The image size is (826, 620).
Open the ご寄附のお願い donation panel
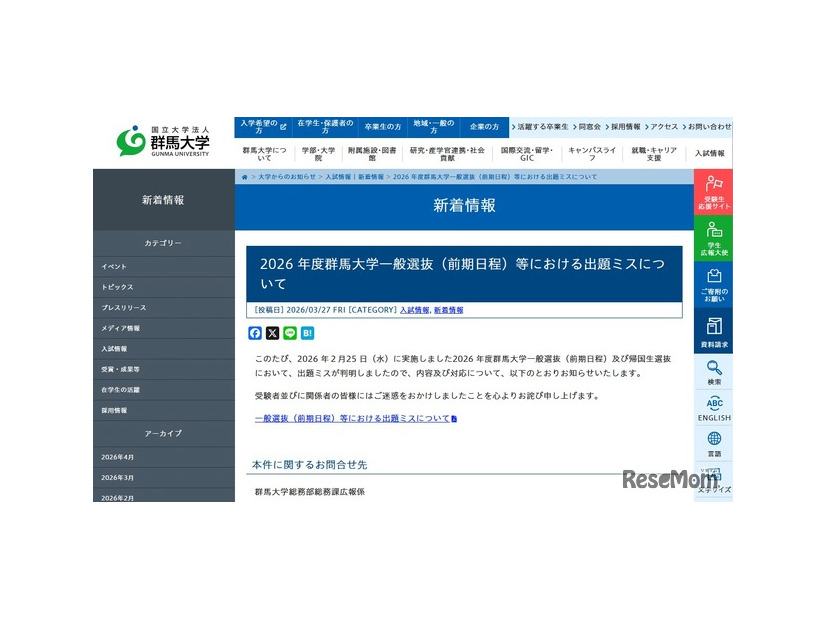[x=713, y=285]
